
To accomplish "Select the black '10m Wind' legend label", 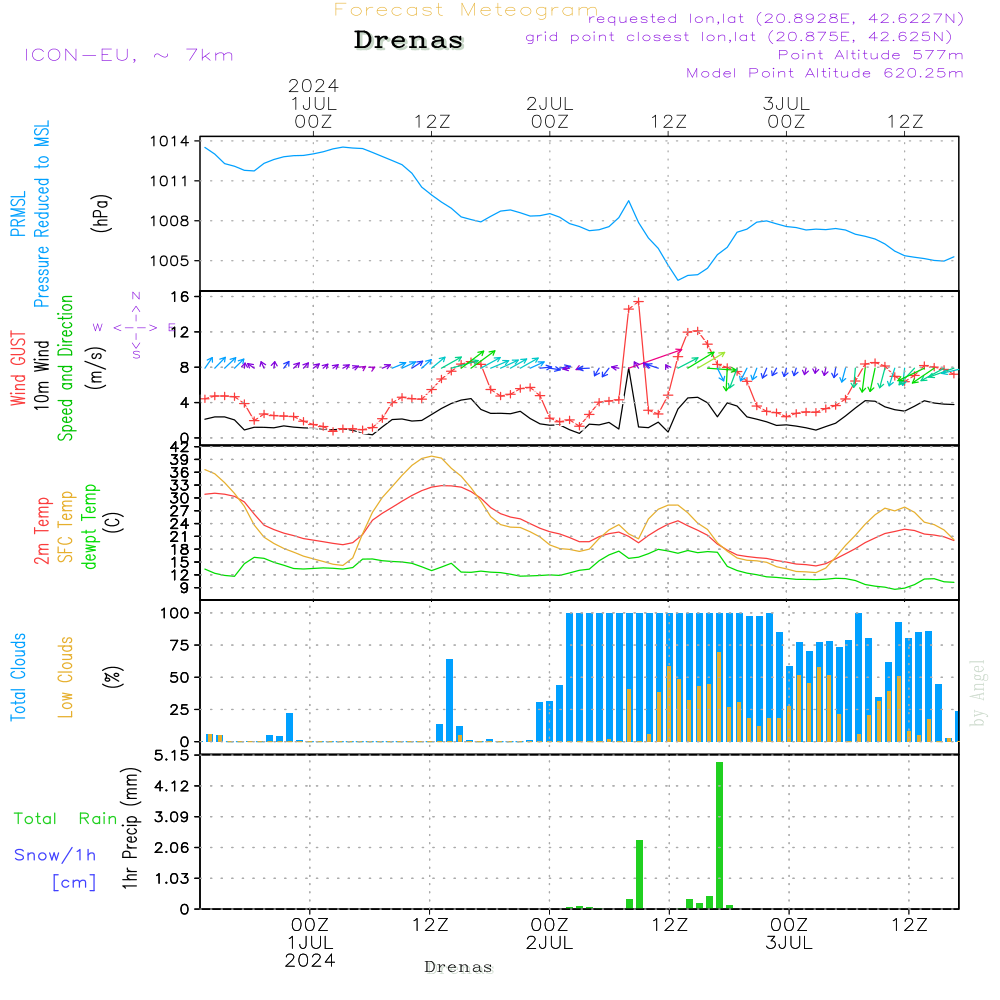I will point(41,375).
